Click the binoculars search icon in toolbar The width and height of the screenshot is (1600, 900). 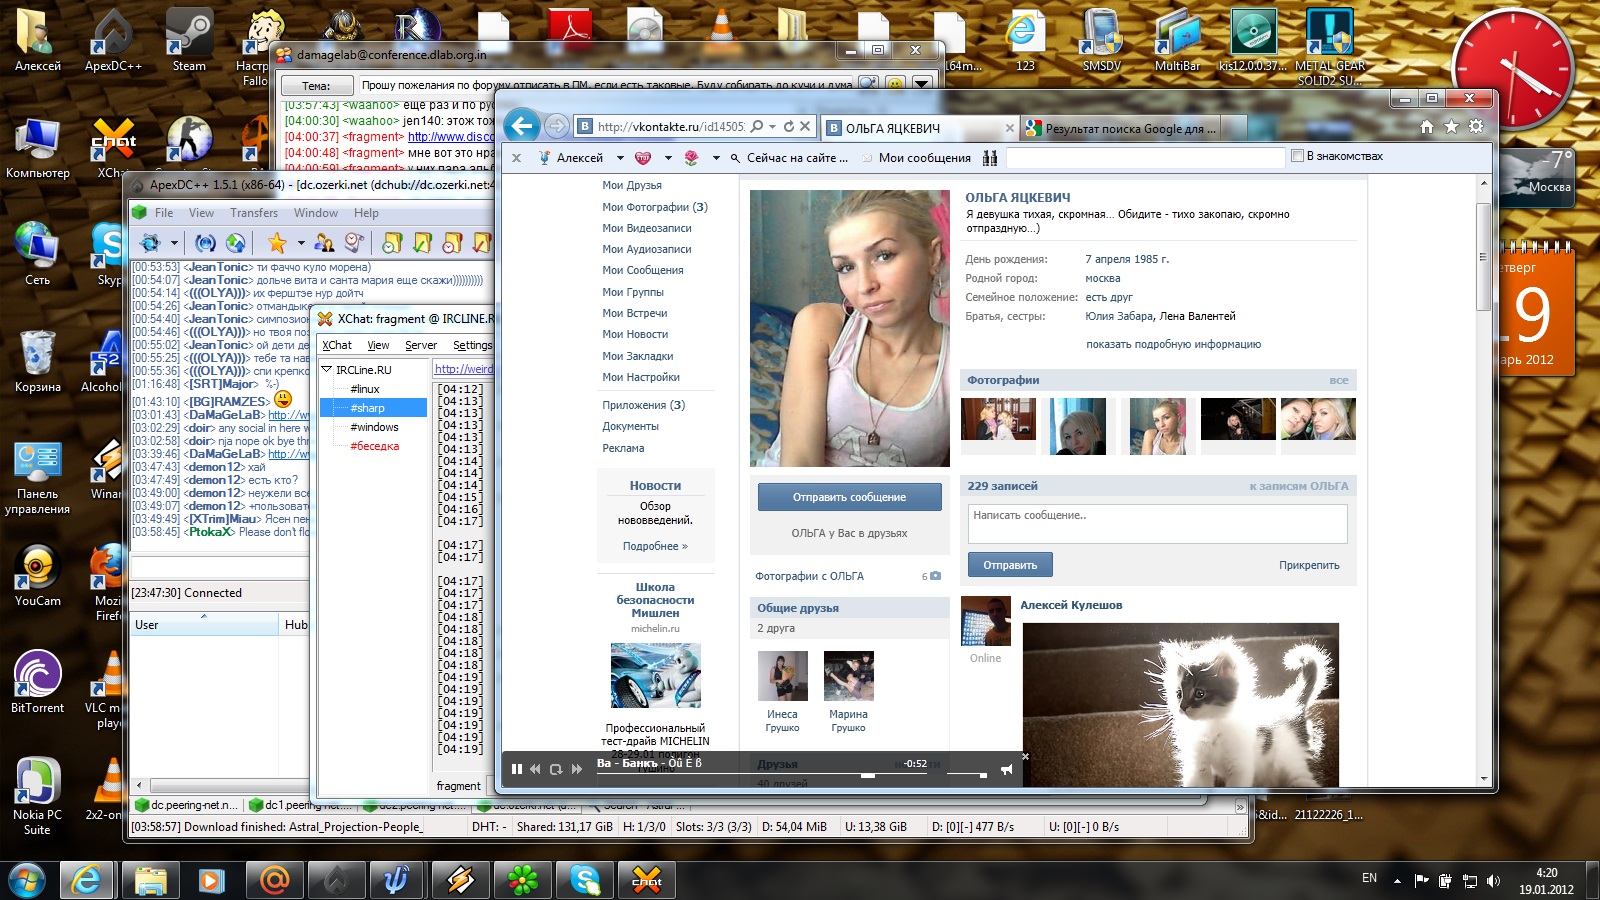click(x=990, y=158)
